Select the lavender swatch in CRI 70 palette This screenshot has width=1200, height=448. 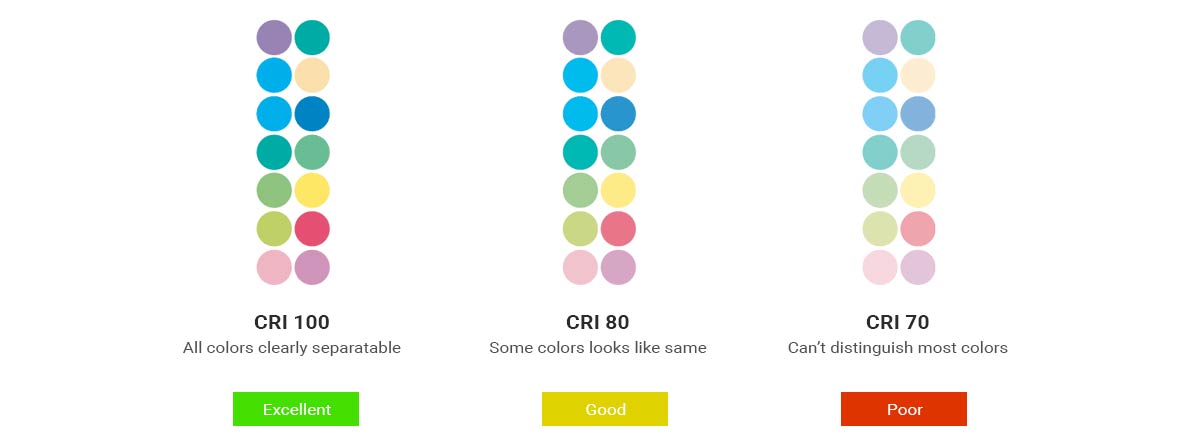tap(880, 38)
